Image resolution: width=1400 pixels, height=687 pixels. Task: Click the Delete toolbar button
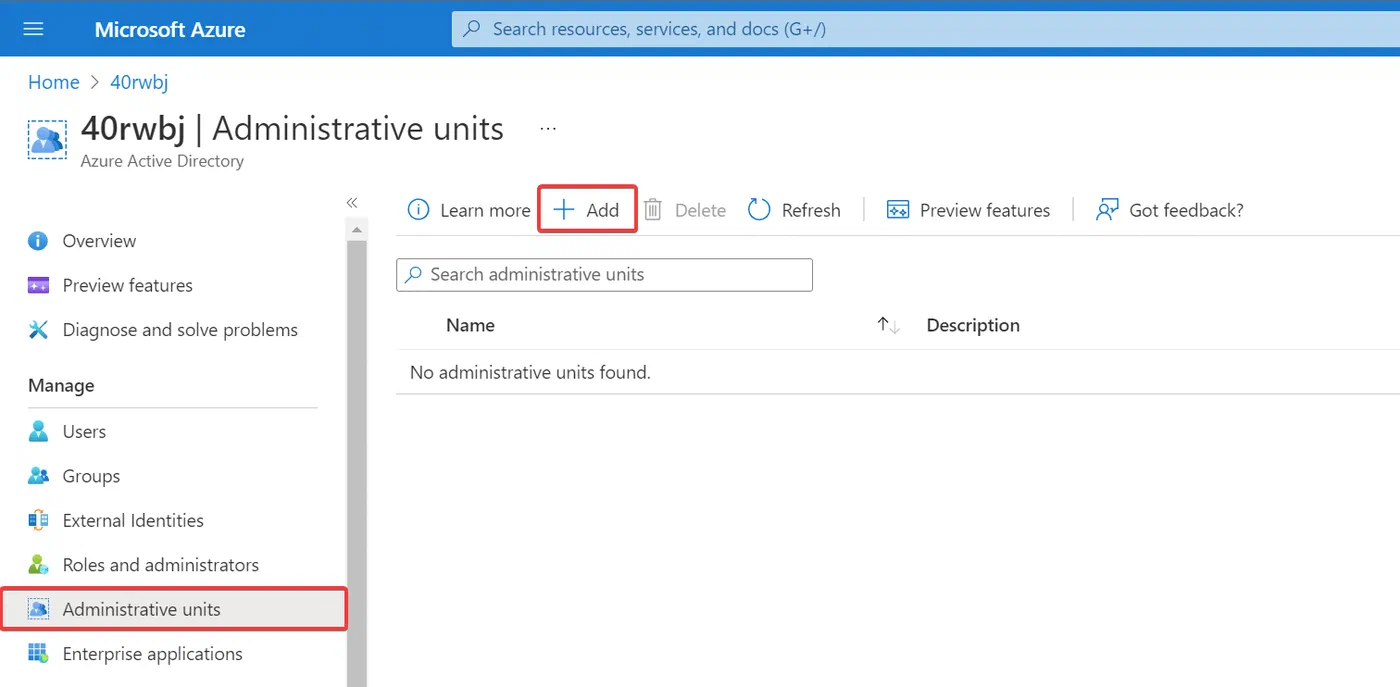click(x=685, y=210)
